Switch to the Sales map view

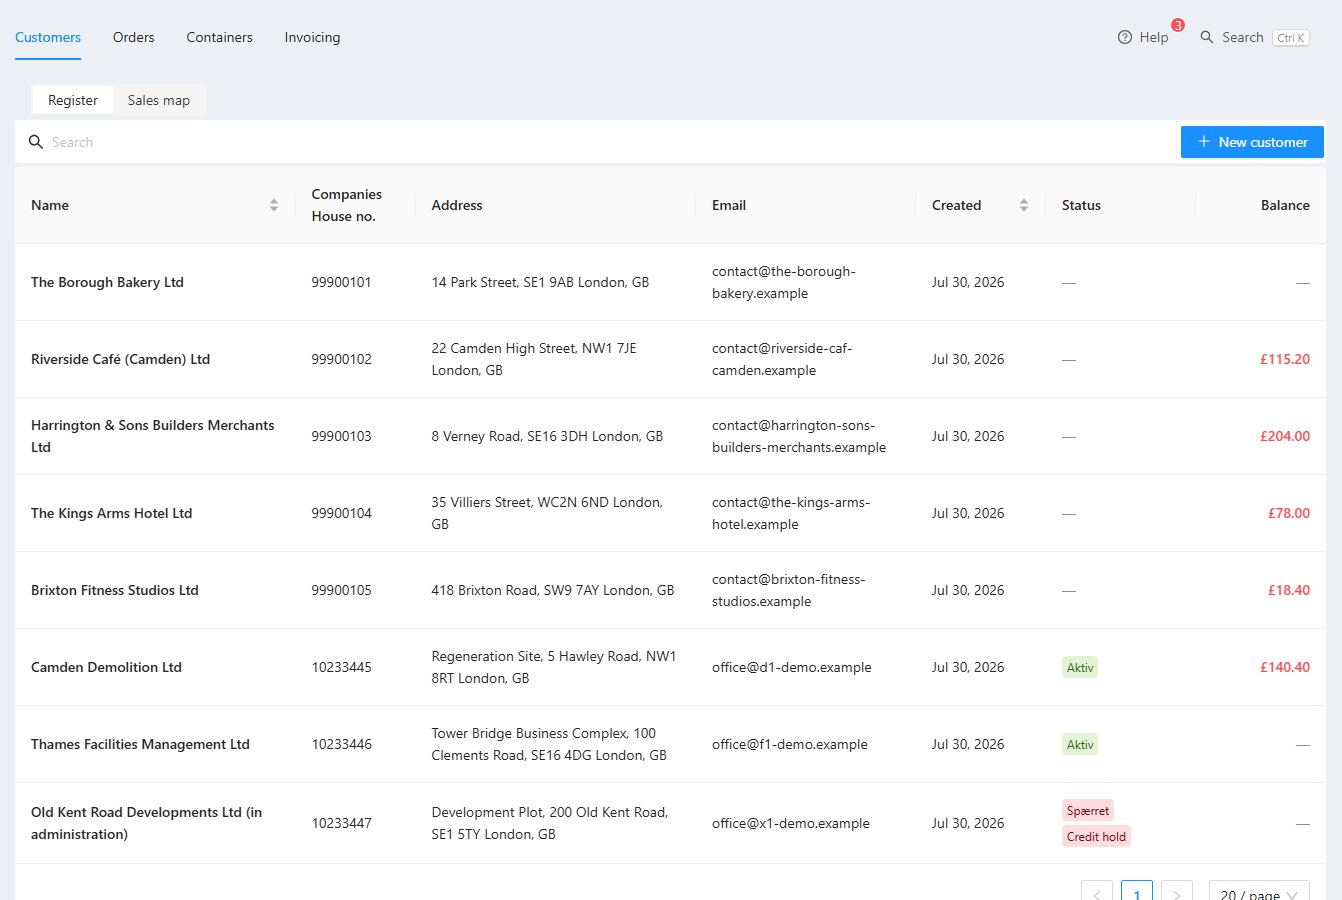coord(159,100)
